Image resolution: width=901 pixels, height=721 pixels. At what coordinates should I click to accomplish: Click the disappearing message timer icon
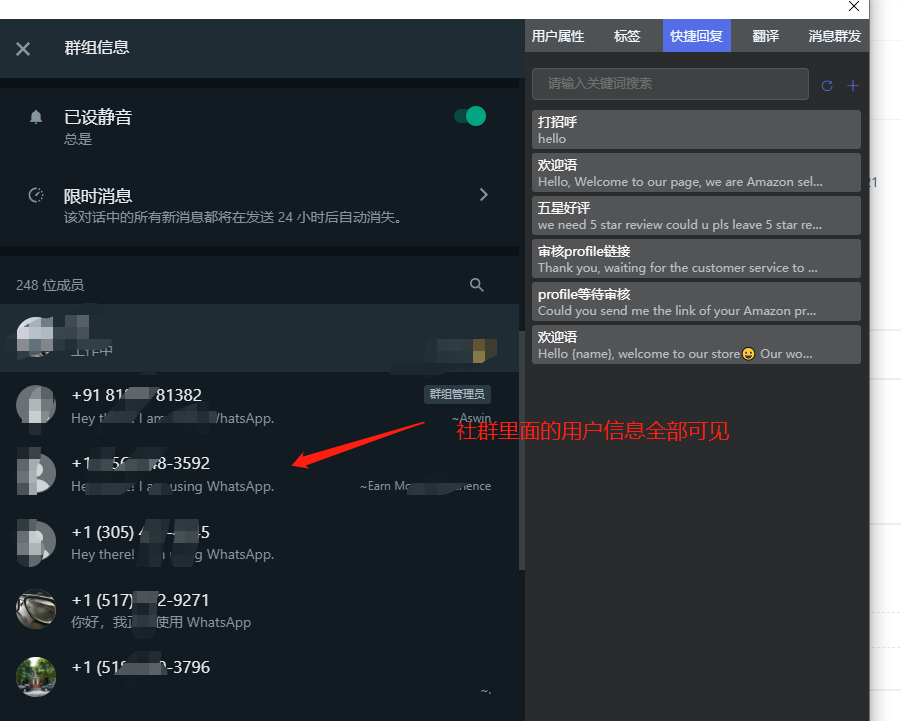click(x=37, y=195)
